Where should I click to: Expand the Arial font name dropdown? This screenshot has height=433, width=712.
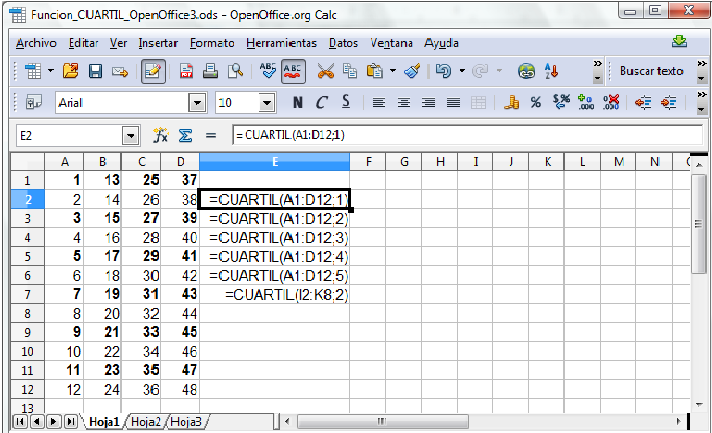pyautogui.click(x=197, y=103)
